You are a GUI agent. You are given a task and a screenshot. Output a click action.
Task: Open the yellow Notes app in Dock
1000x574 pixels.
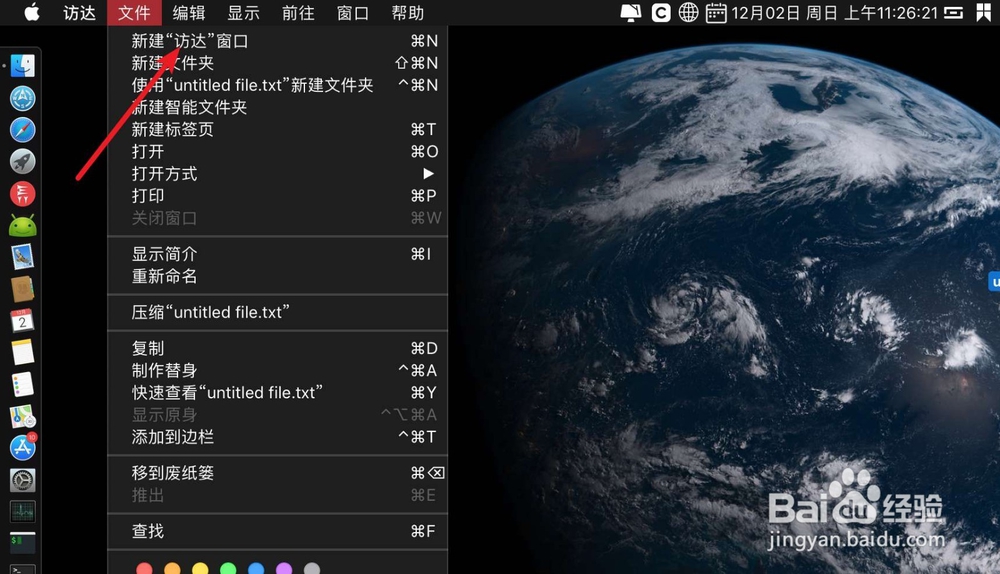tap(23, 352)
